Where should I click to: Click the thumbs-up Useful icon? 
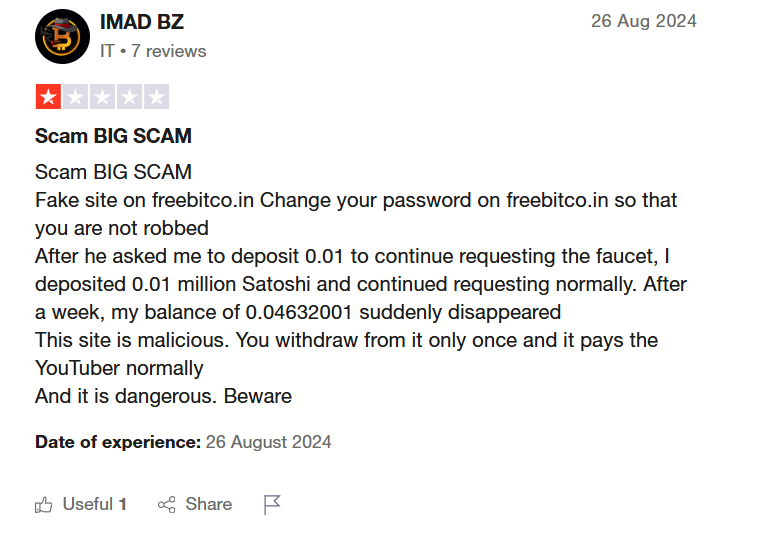pyautogui.click(x=44, y=505)
